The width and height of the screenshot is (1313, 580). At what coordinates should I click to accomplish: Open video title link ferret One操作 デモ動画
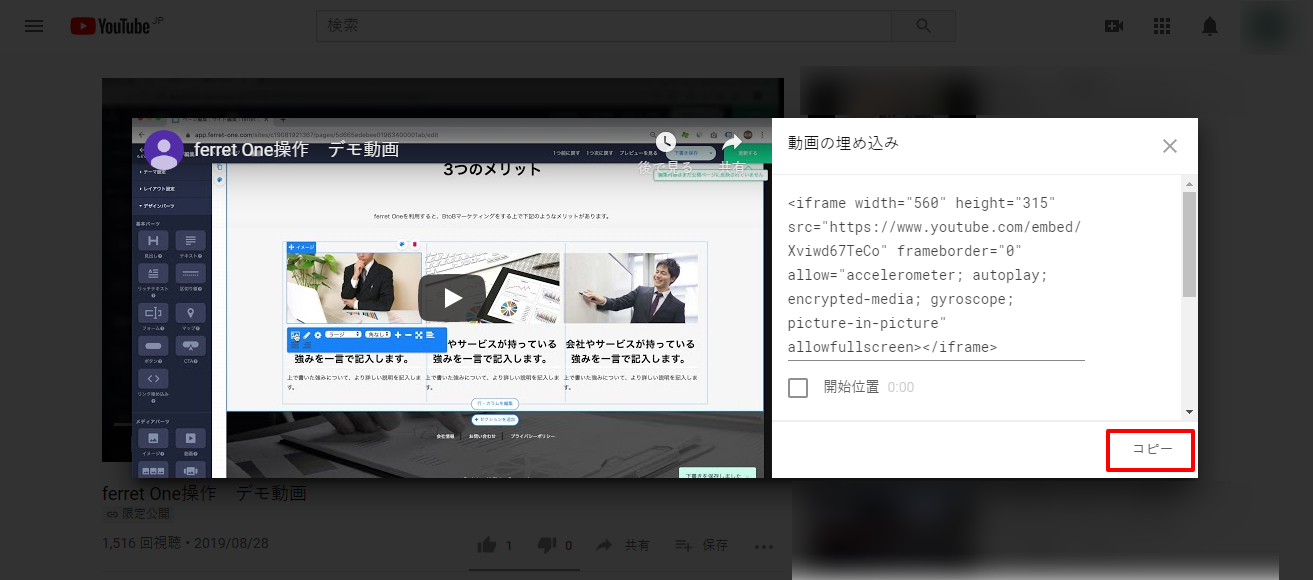pos(296,150)
